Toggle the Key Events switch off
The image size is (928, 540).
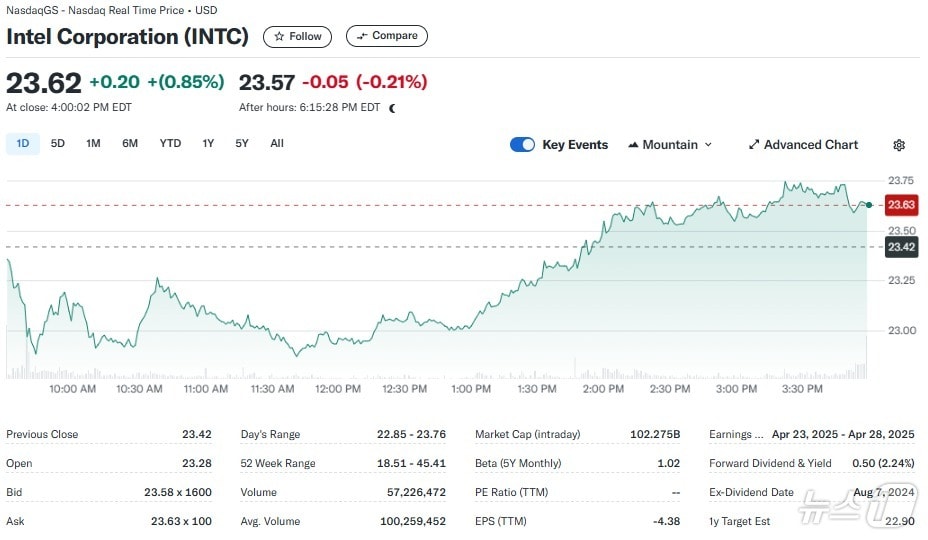click(522, 145)
